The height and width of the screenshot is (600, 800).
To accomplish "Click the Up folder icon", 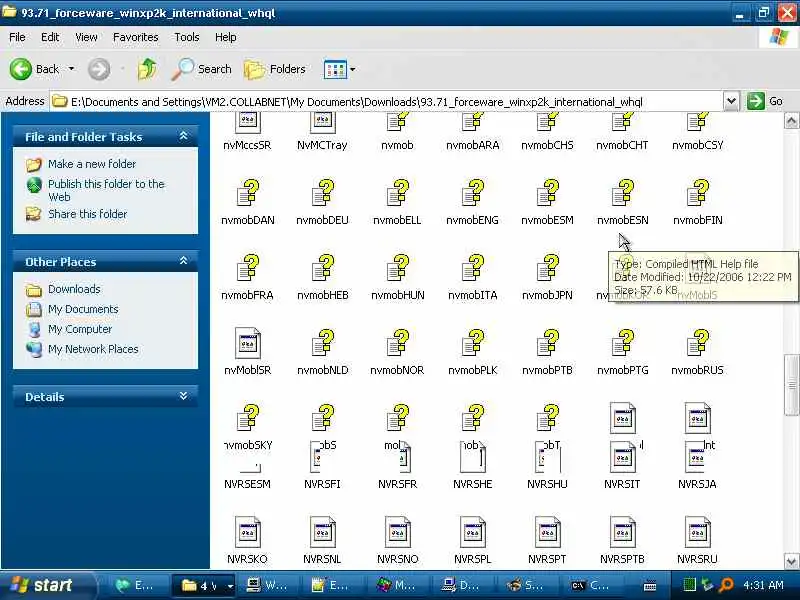I will 147,69.
